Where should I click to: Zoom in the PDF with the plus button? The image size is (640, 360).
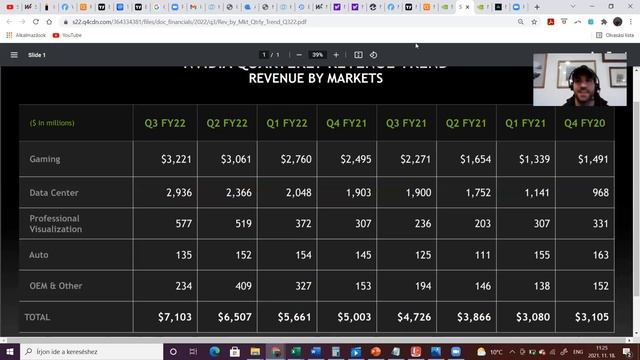336,55
